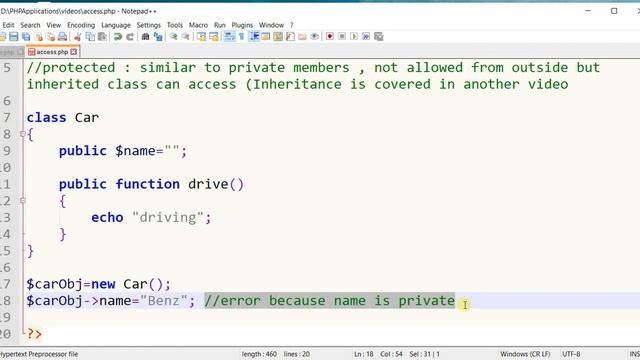Click the 'length : 460' status entry
Screen dimensions: 640x360
coord(259,354)
